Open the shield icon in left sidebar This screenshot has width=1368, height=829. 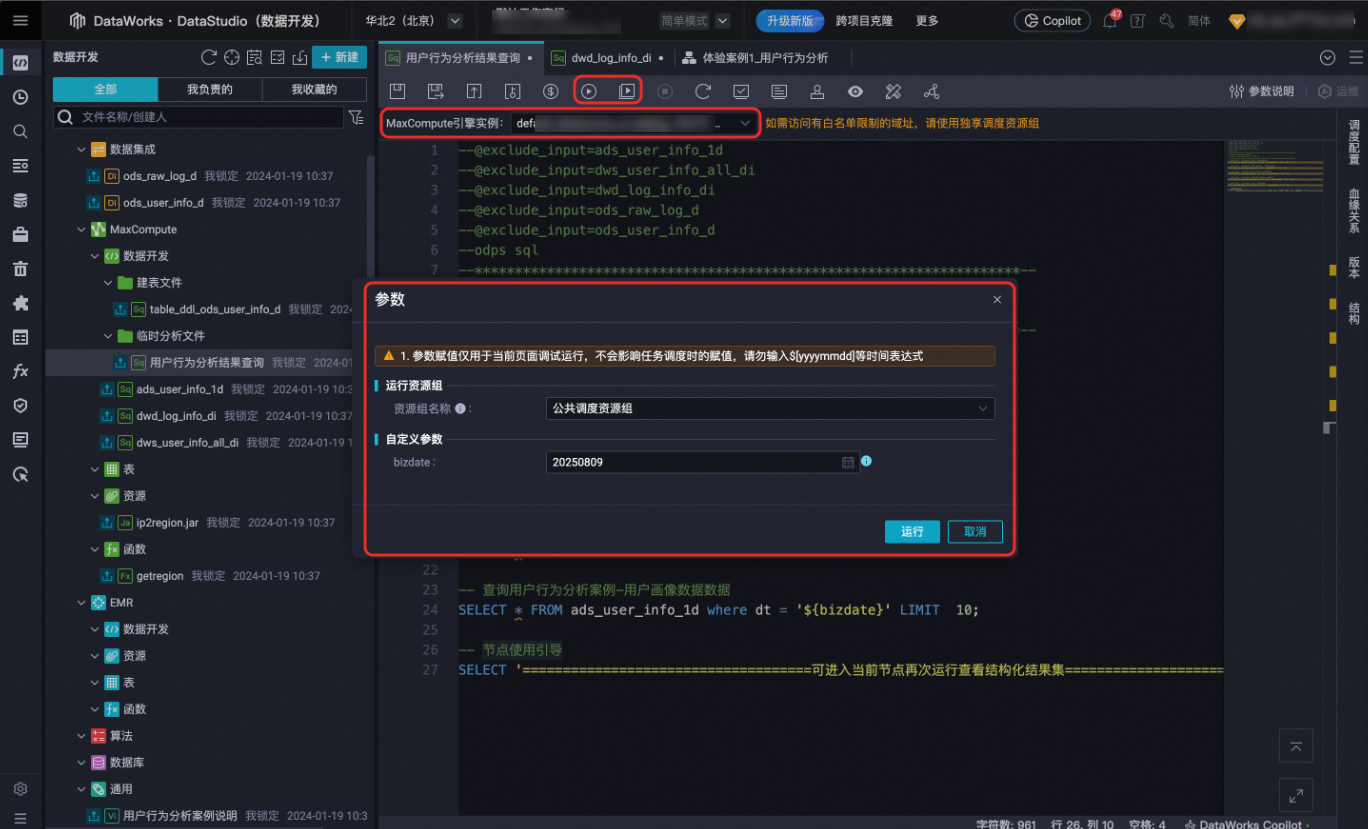click(20, 405)
